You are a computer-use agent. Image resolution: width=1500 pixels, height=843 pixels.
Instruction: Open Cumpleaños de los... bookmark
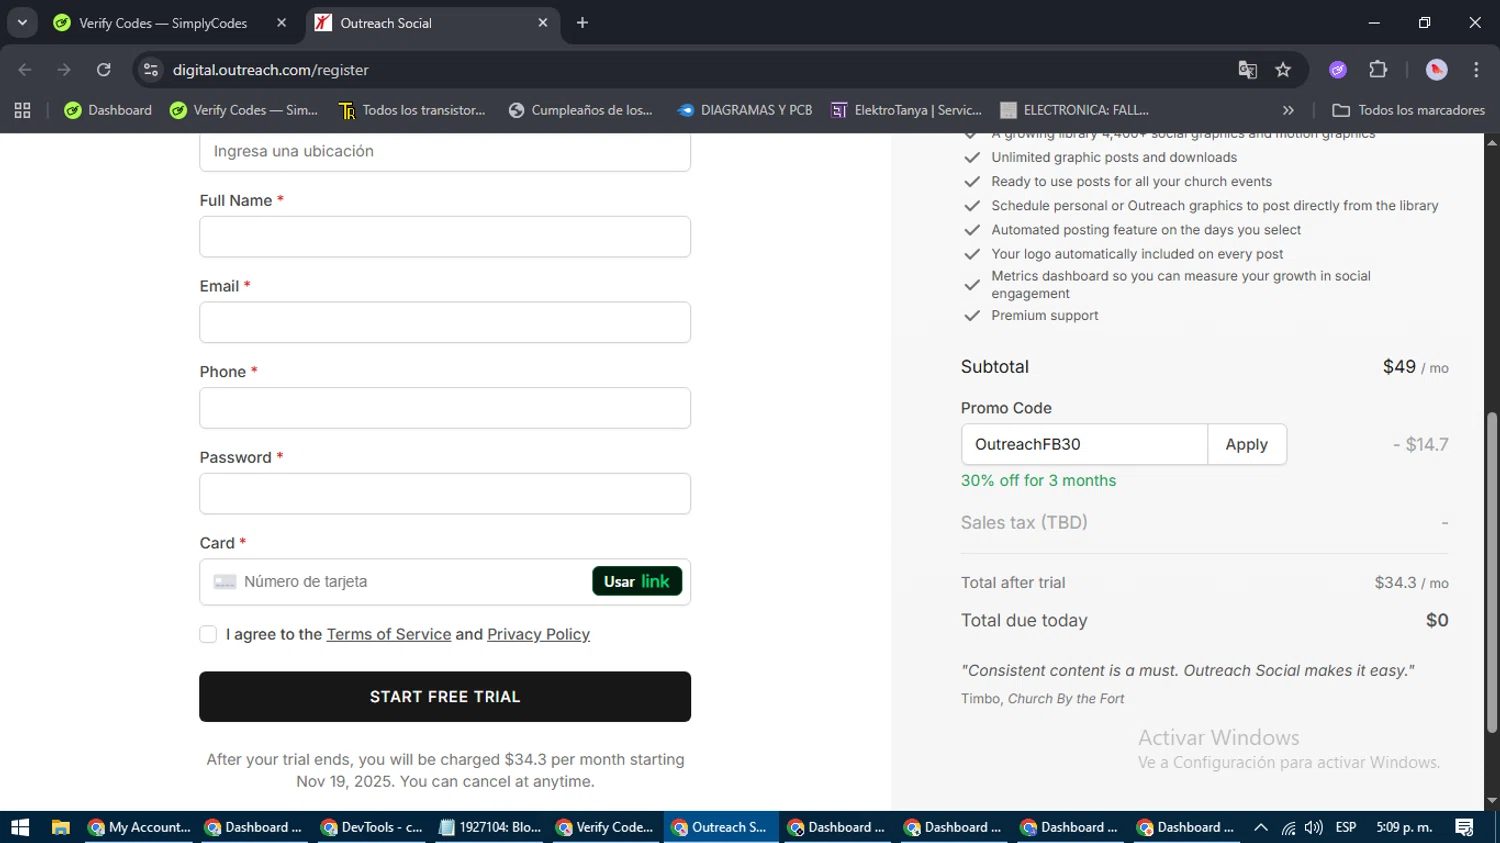point(580,110)
